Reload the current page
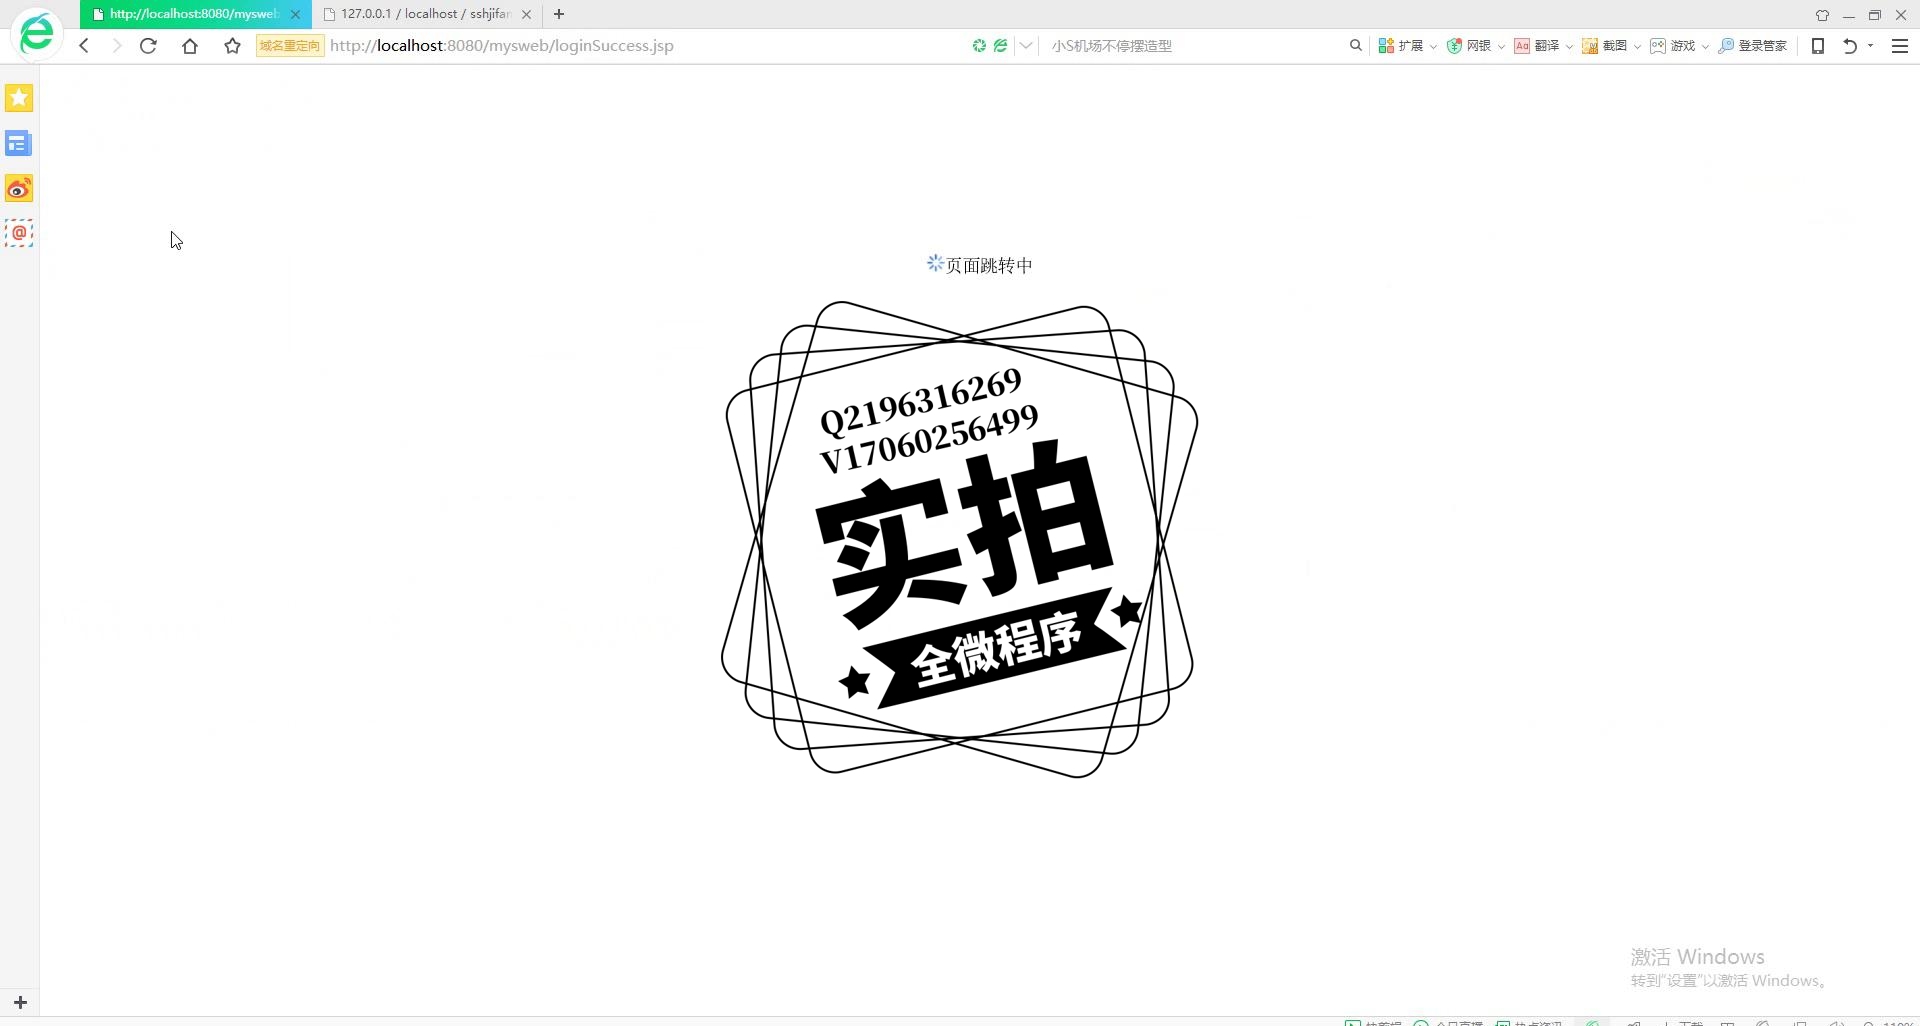This screenshot has height=1026, width=1920. pyautogui.click(x=148, y=46)
